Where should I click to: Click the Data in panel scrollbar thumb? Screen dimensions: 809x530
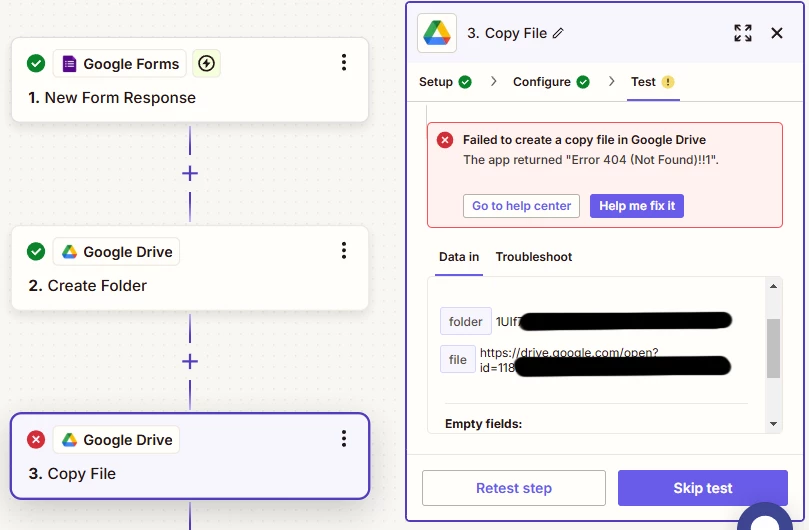click(773, 348)
